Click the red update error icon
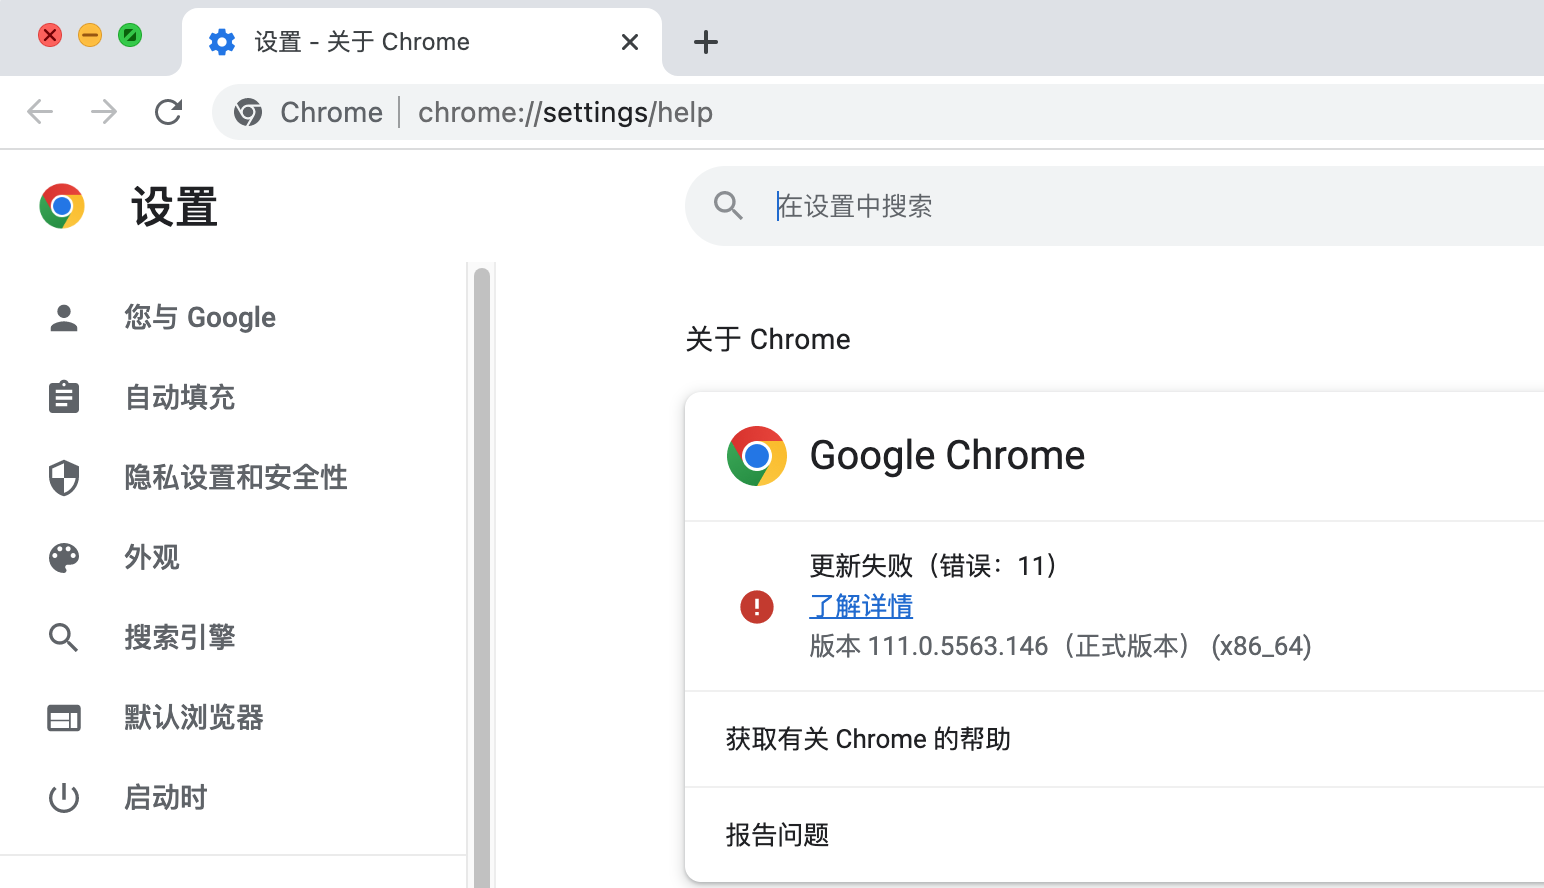 pos(757,606)
